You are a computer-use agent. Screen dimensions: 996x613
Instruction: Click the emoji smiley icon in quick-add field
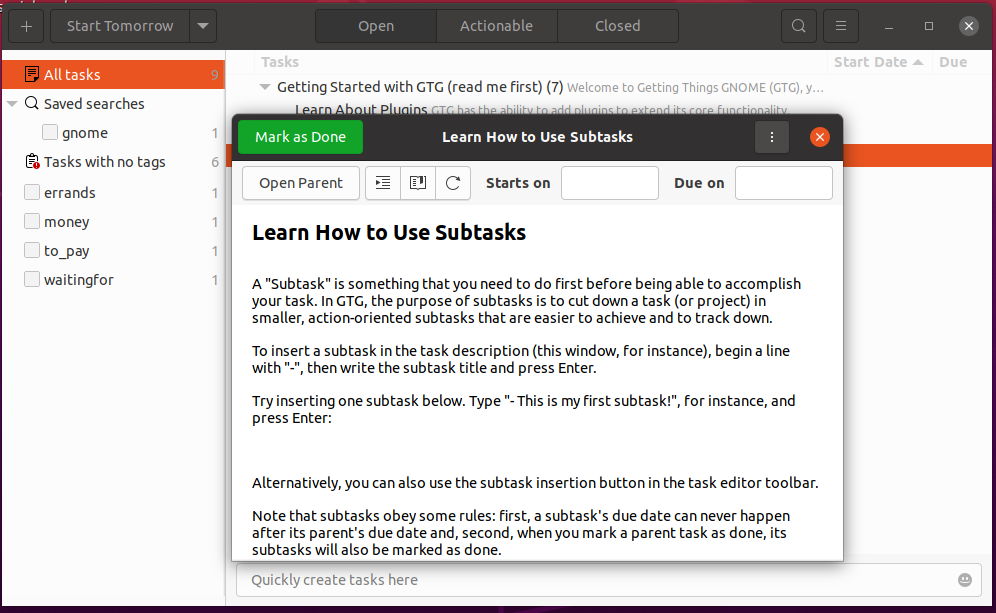pyautogui.click(x=965, y=580)
